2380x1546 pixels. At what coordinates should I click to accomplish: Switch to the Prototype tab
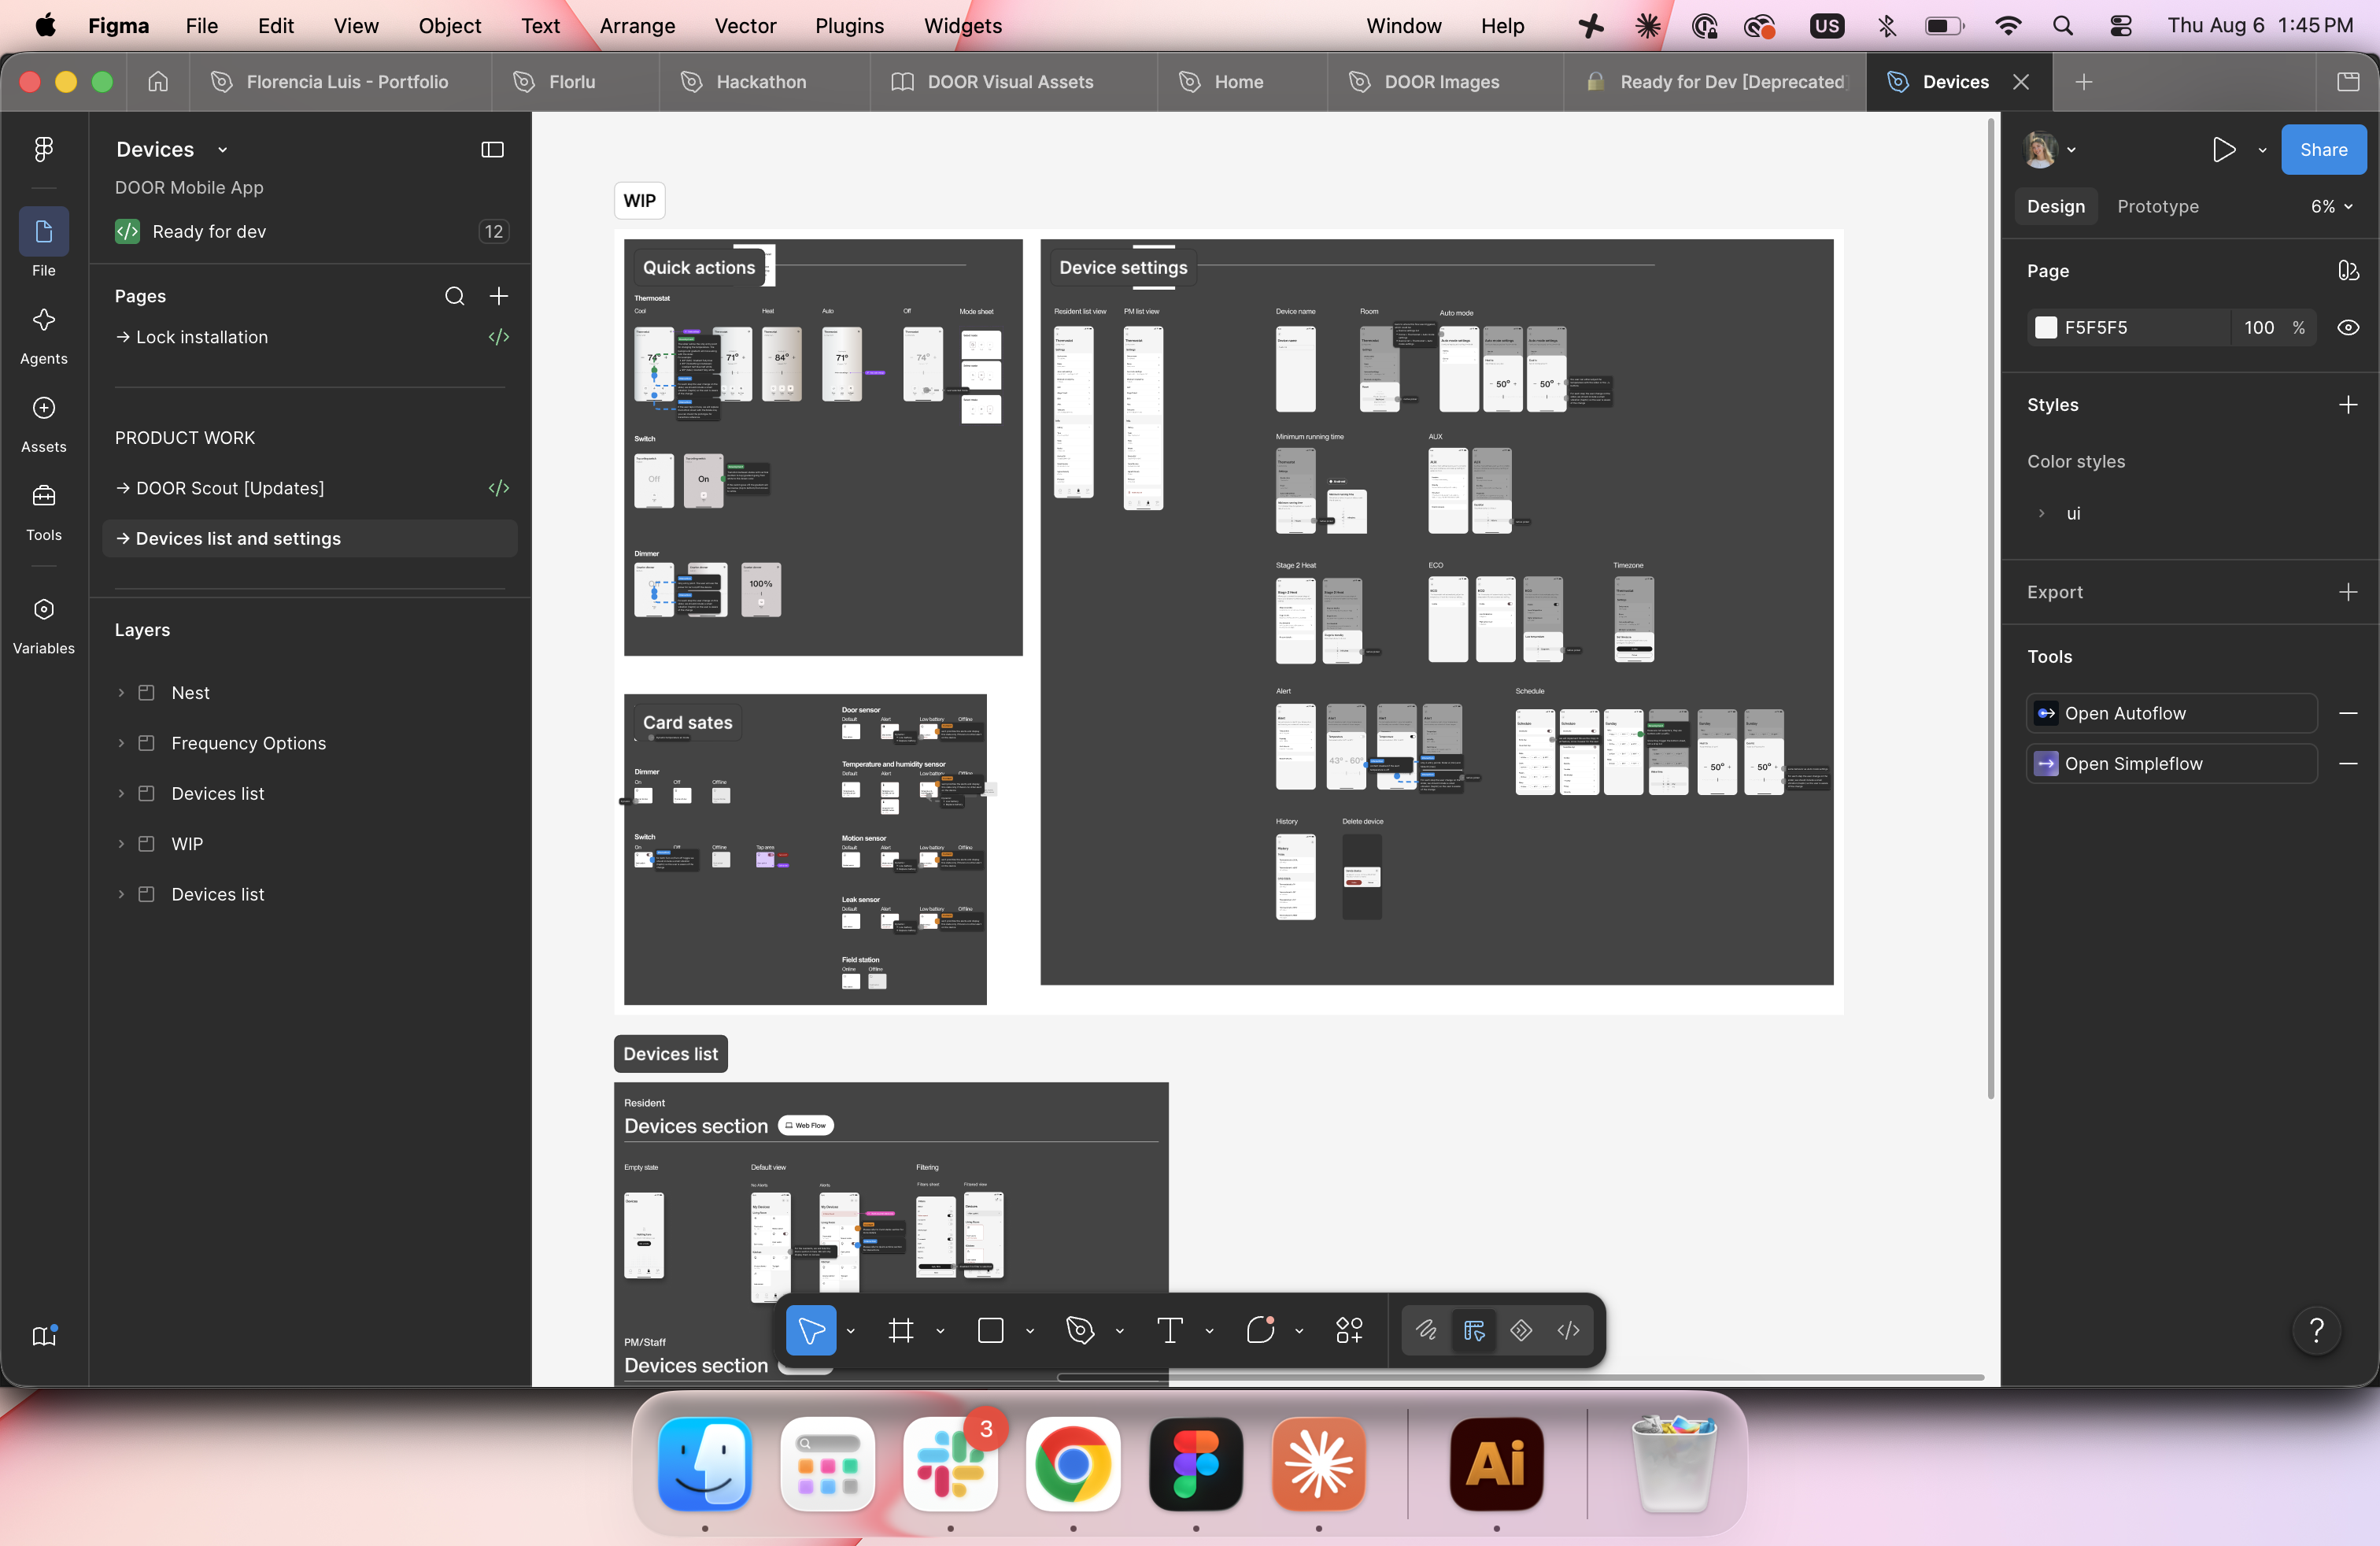click(2158, 207)
